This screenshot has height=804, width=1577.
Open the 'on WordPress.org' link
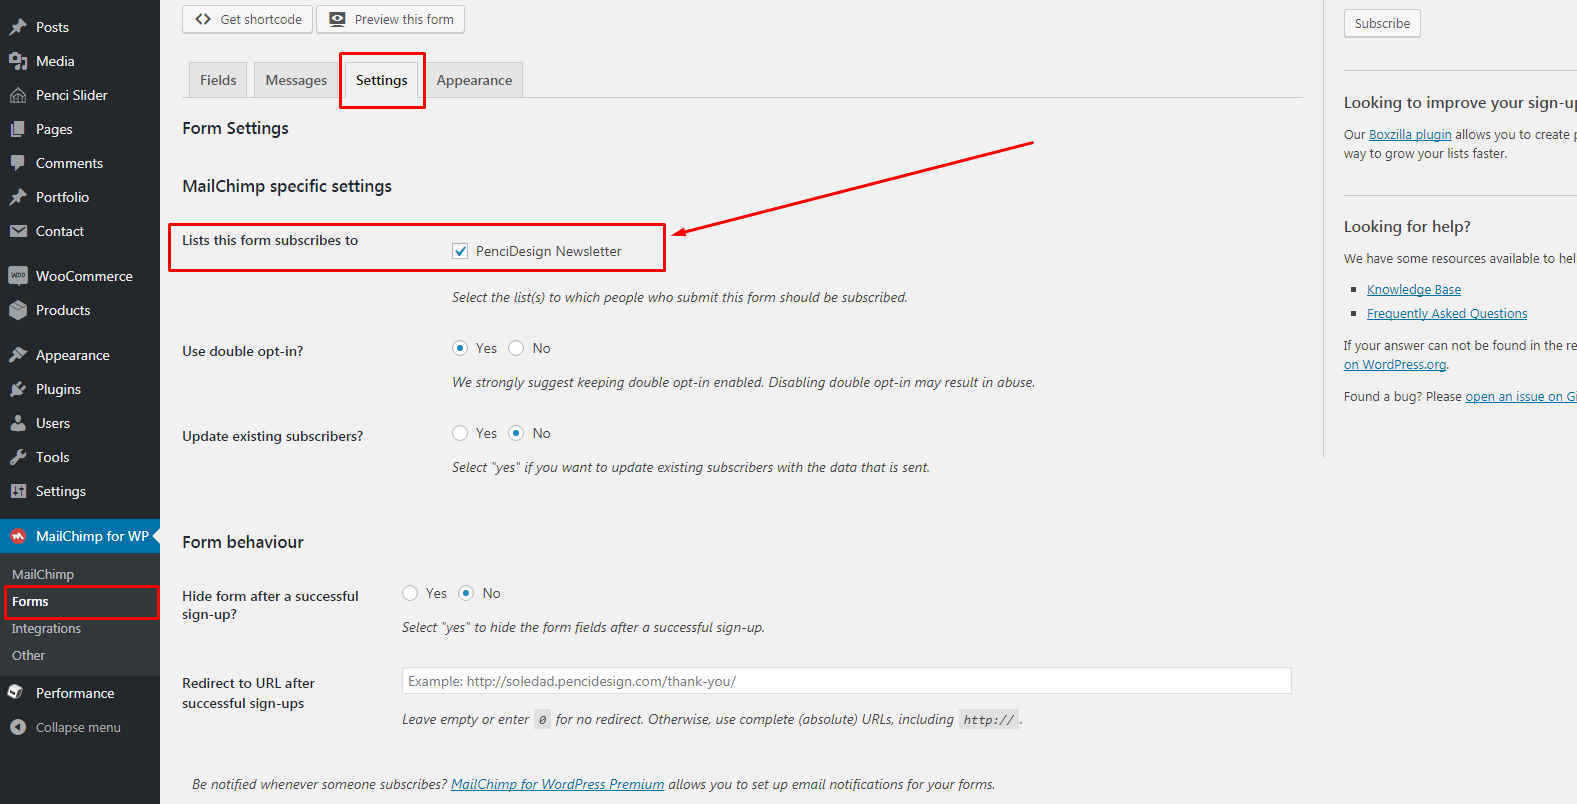[1395, 364]
